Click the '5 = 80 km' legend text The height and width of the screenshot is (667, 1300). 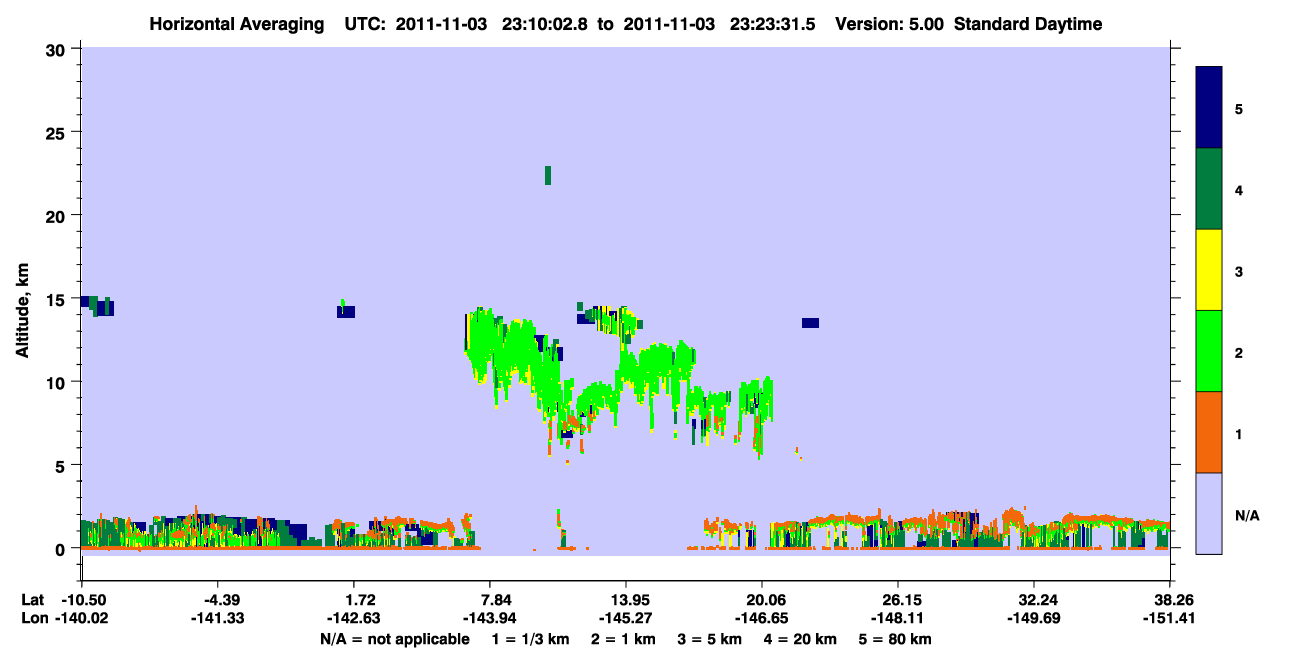896,639
